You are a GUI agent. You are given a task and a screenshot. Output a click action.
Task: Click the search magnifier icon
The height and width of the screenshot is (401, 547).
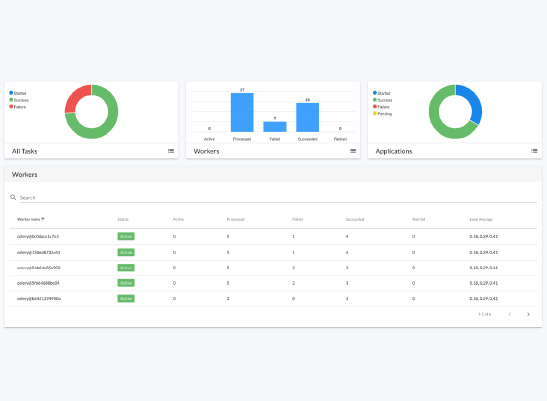click(13, 197)
